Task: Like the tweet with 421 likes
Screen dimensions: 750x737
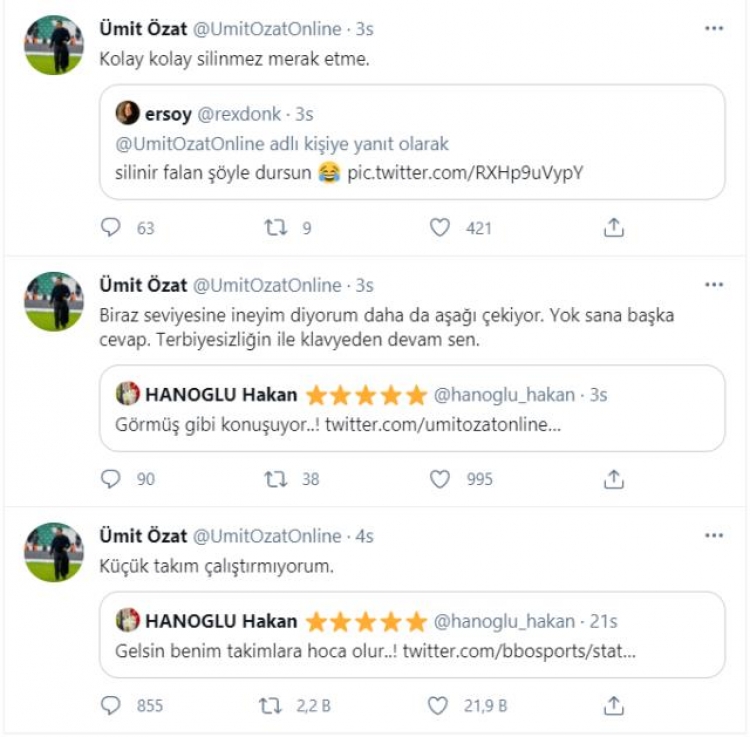Action: coord(440,228)
